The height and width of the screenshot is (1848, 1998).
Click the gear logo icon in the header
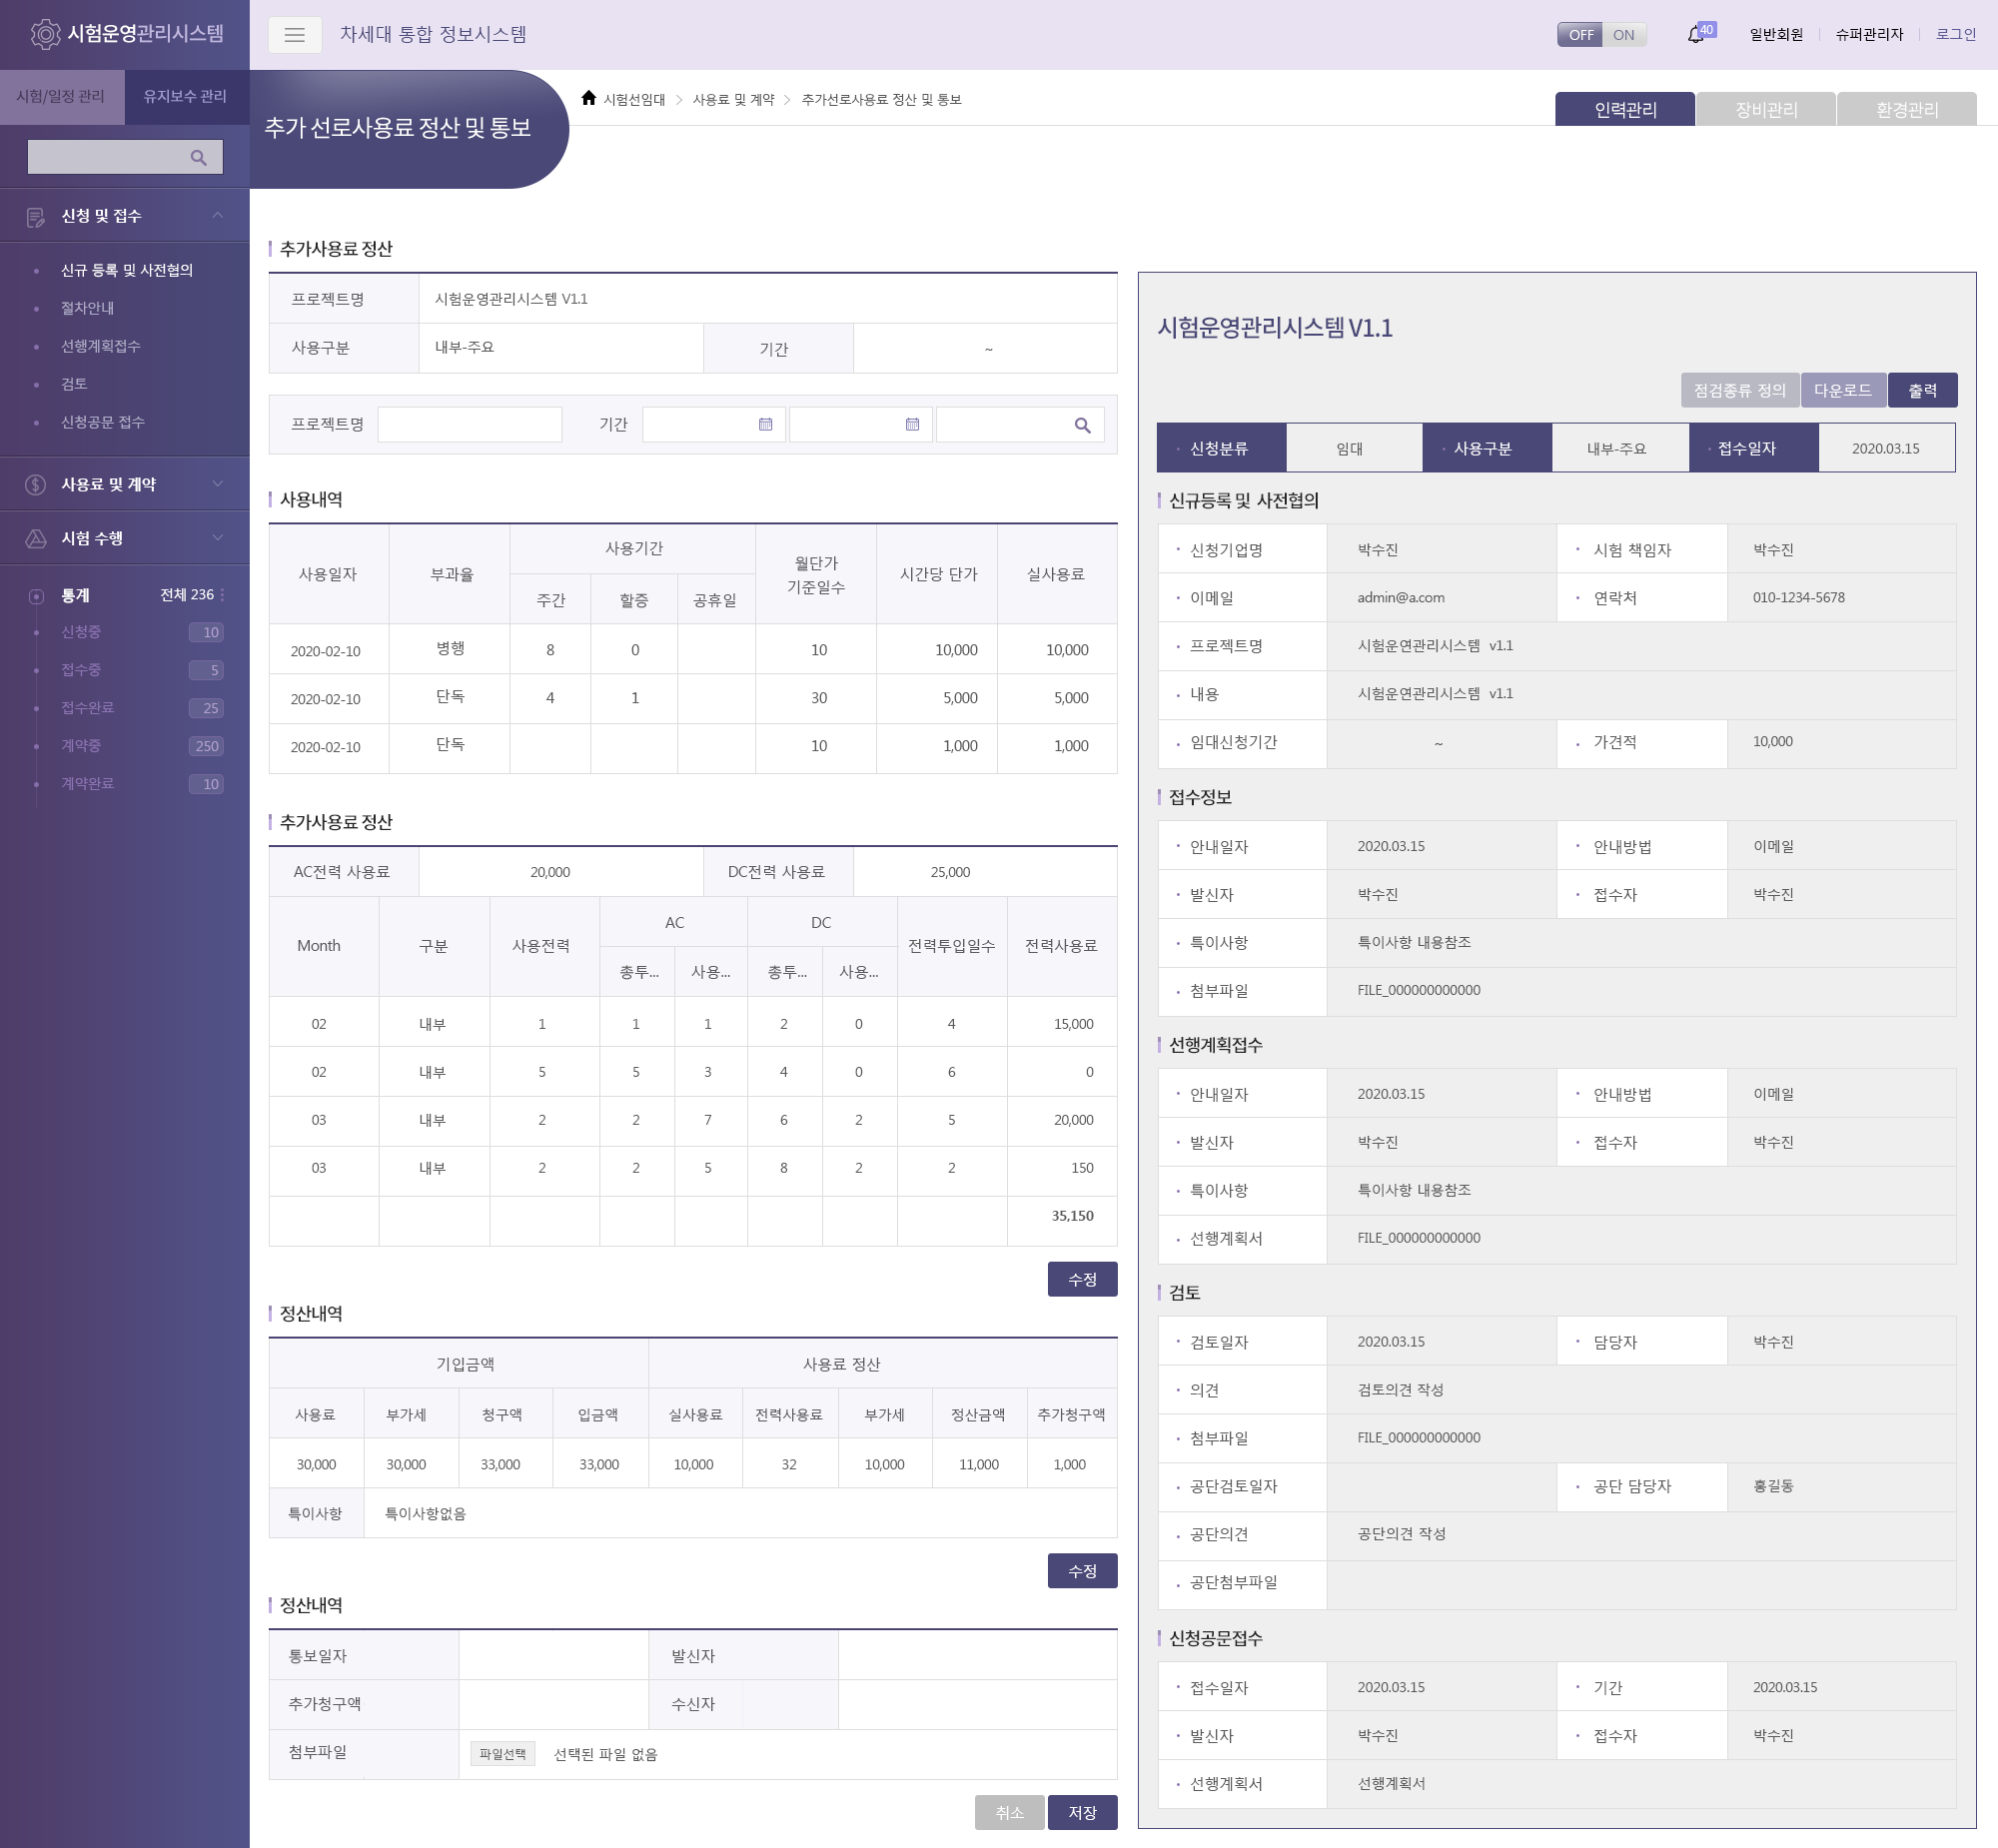coord(45,34)
